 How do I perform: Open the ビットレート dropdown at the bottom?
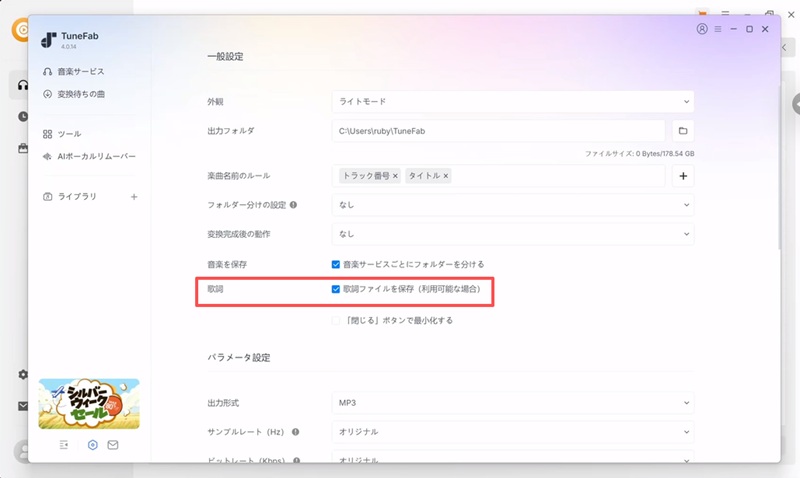click(513, 458)
